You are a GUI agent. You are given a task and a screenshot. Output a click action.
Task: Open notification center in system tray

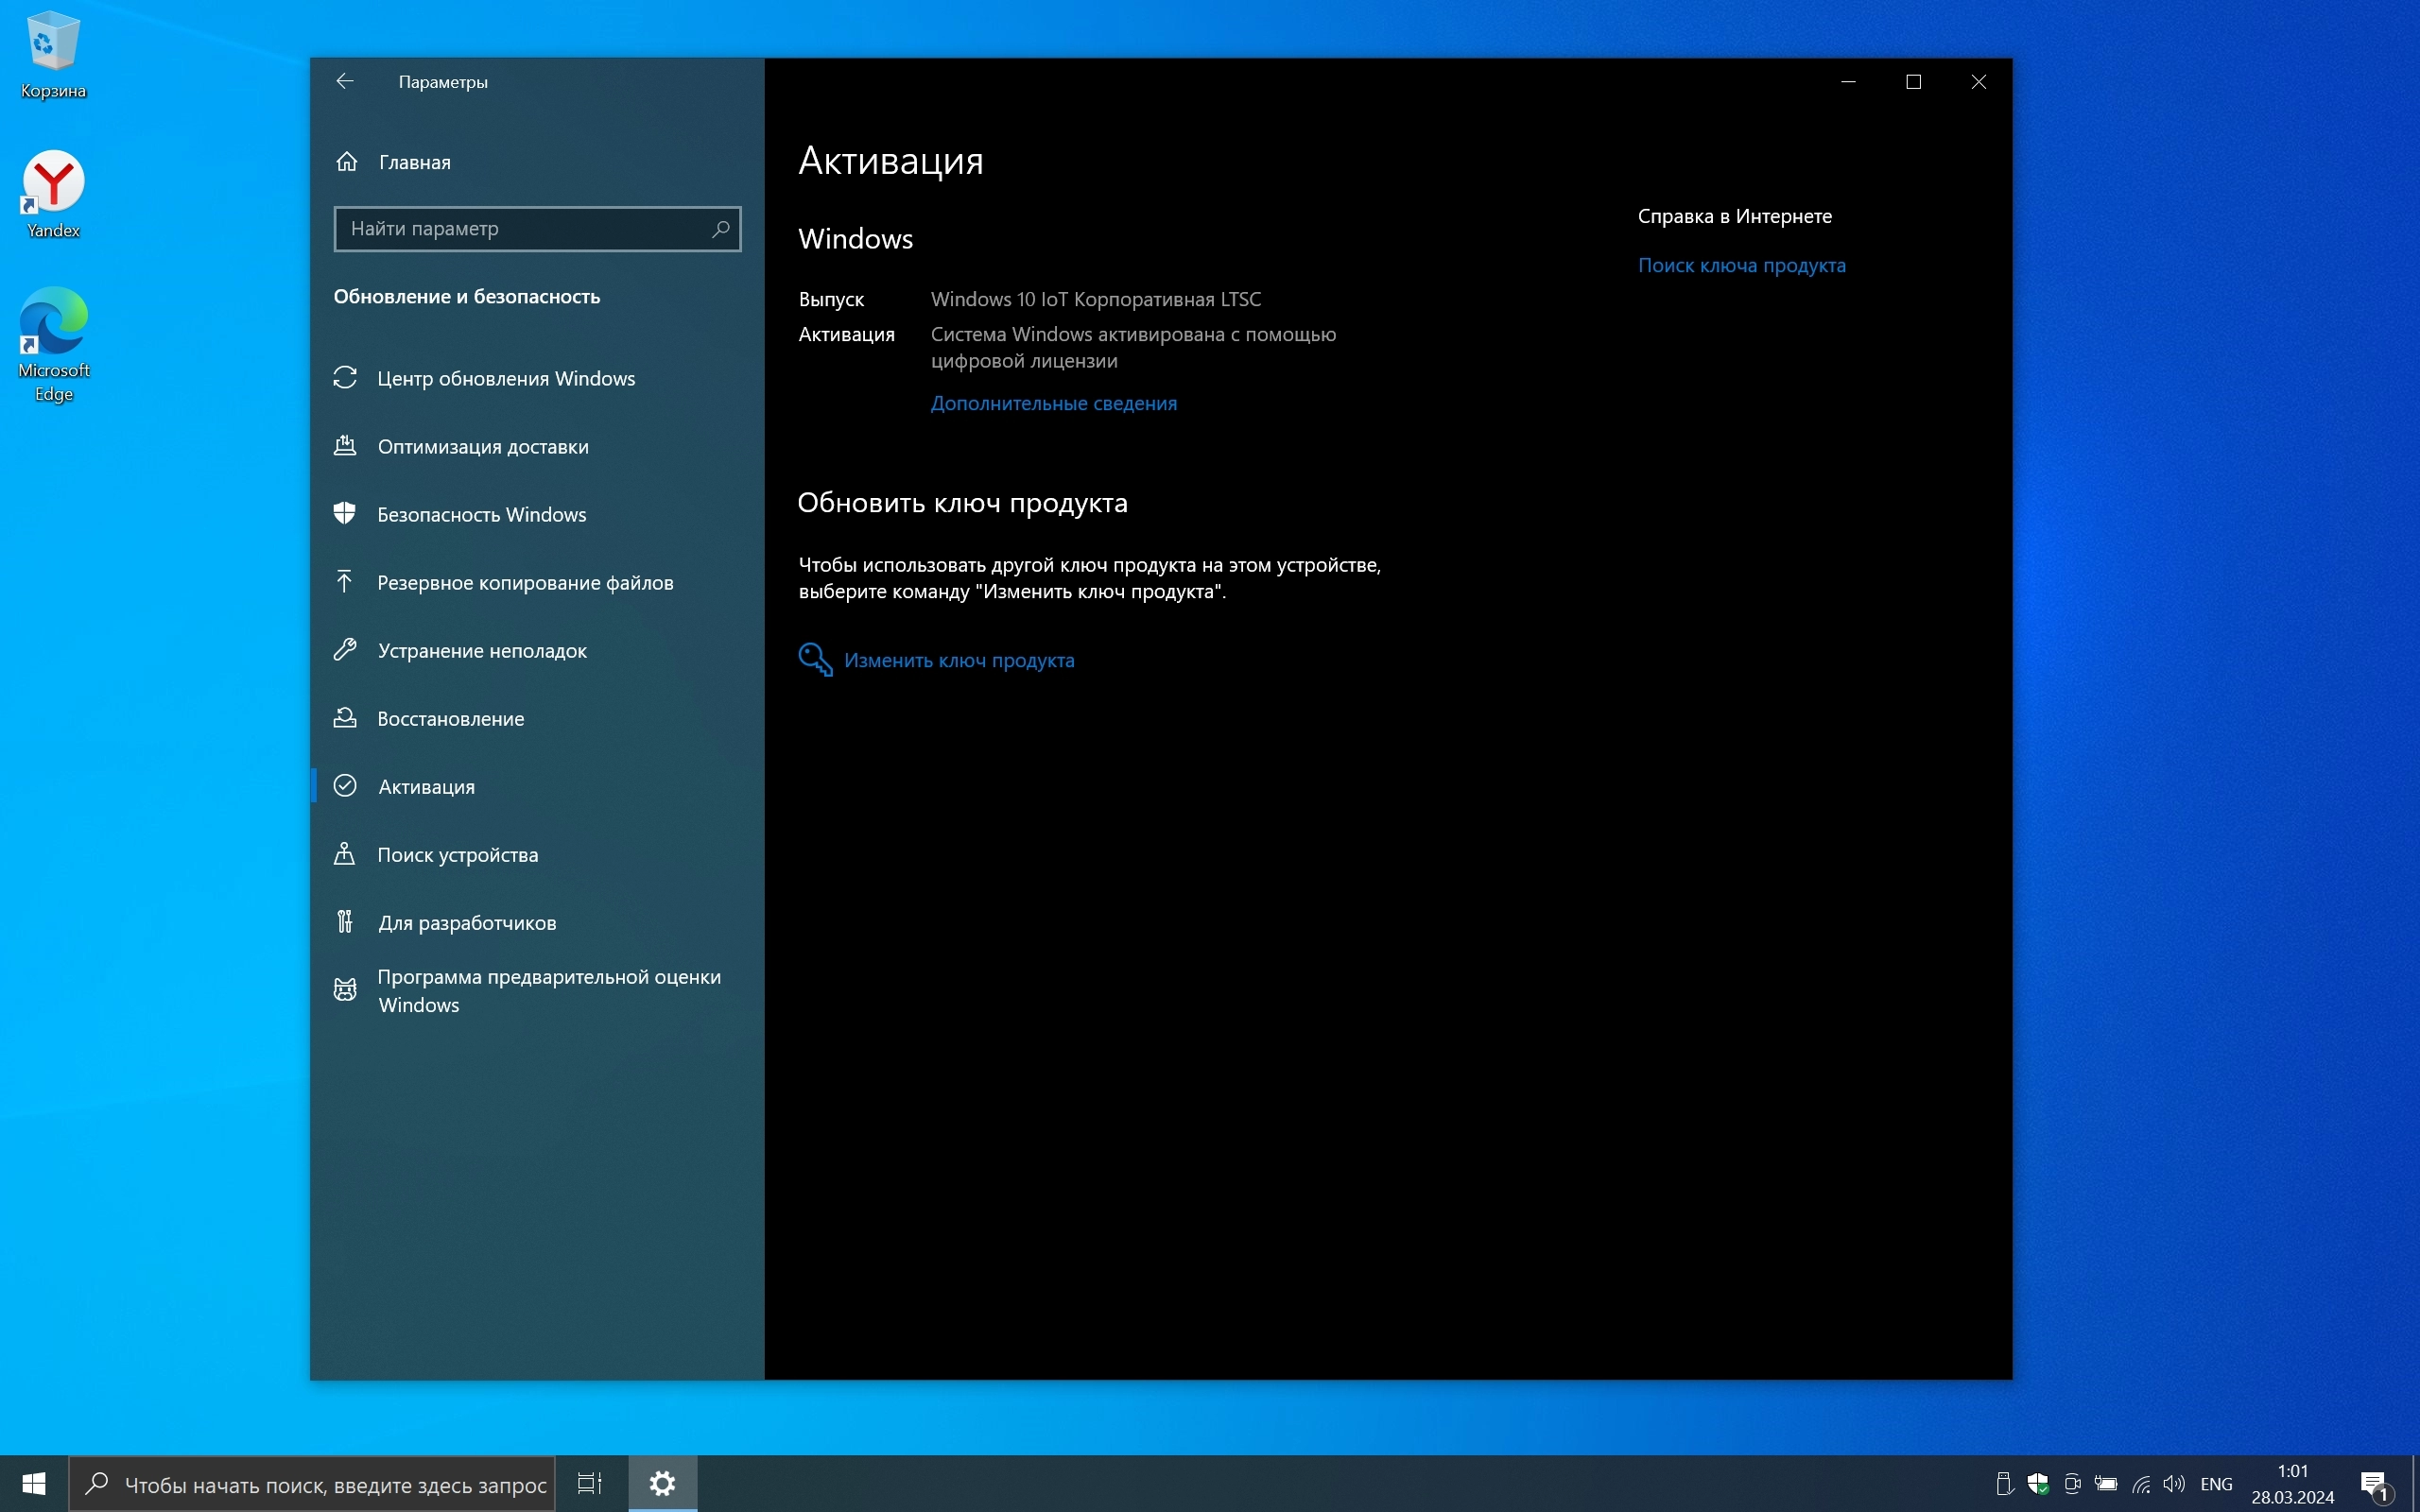click(x=2374, y=1483)
